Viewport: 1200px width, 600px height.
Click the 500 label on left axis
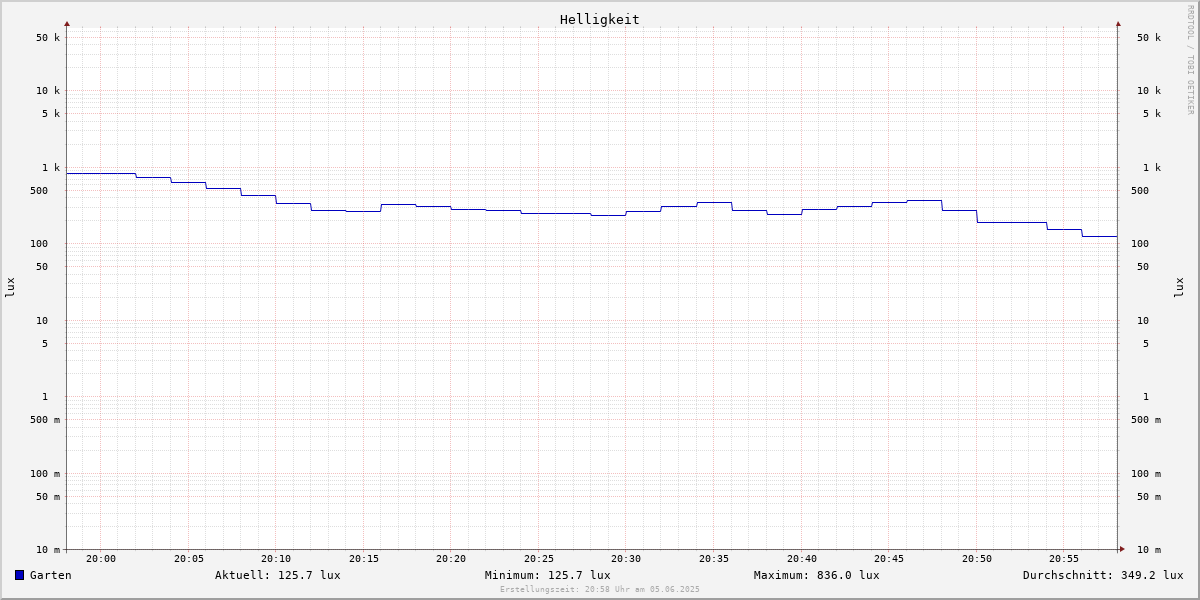click(39, 191)
